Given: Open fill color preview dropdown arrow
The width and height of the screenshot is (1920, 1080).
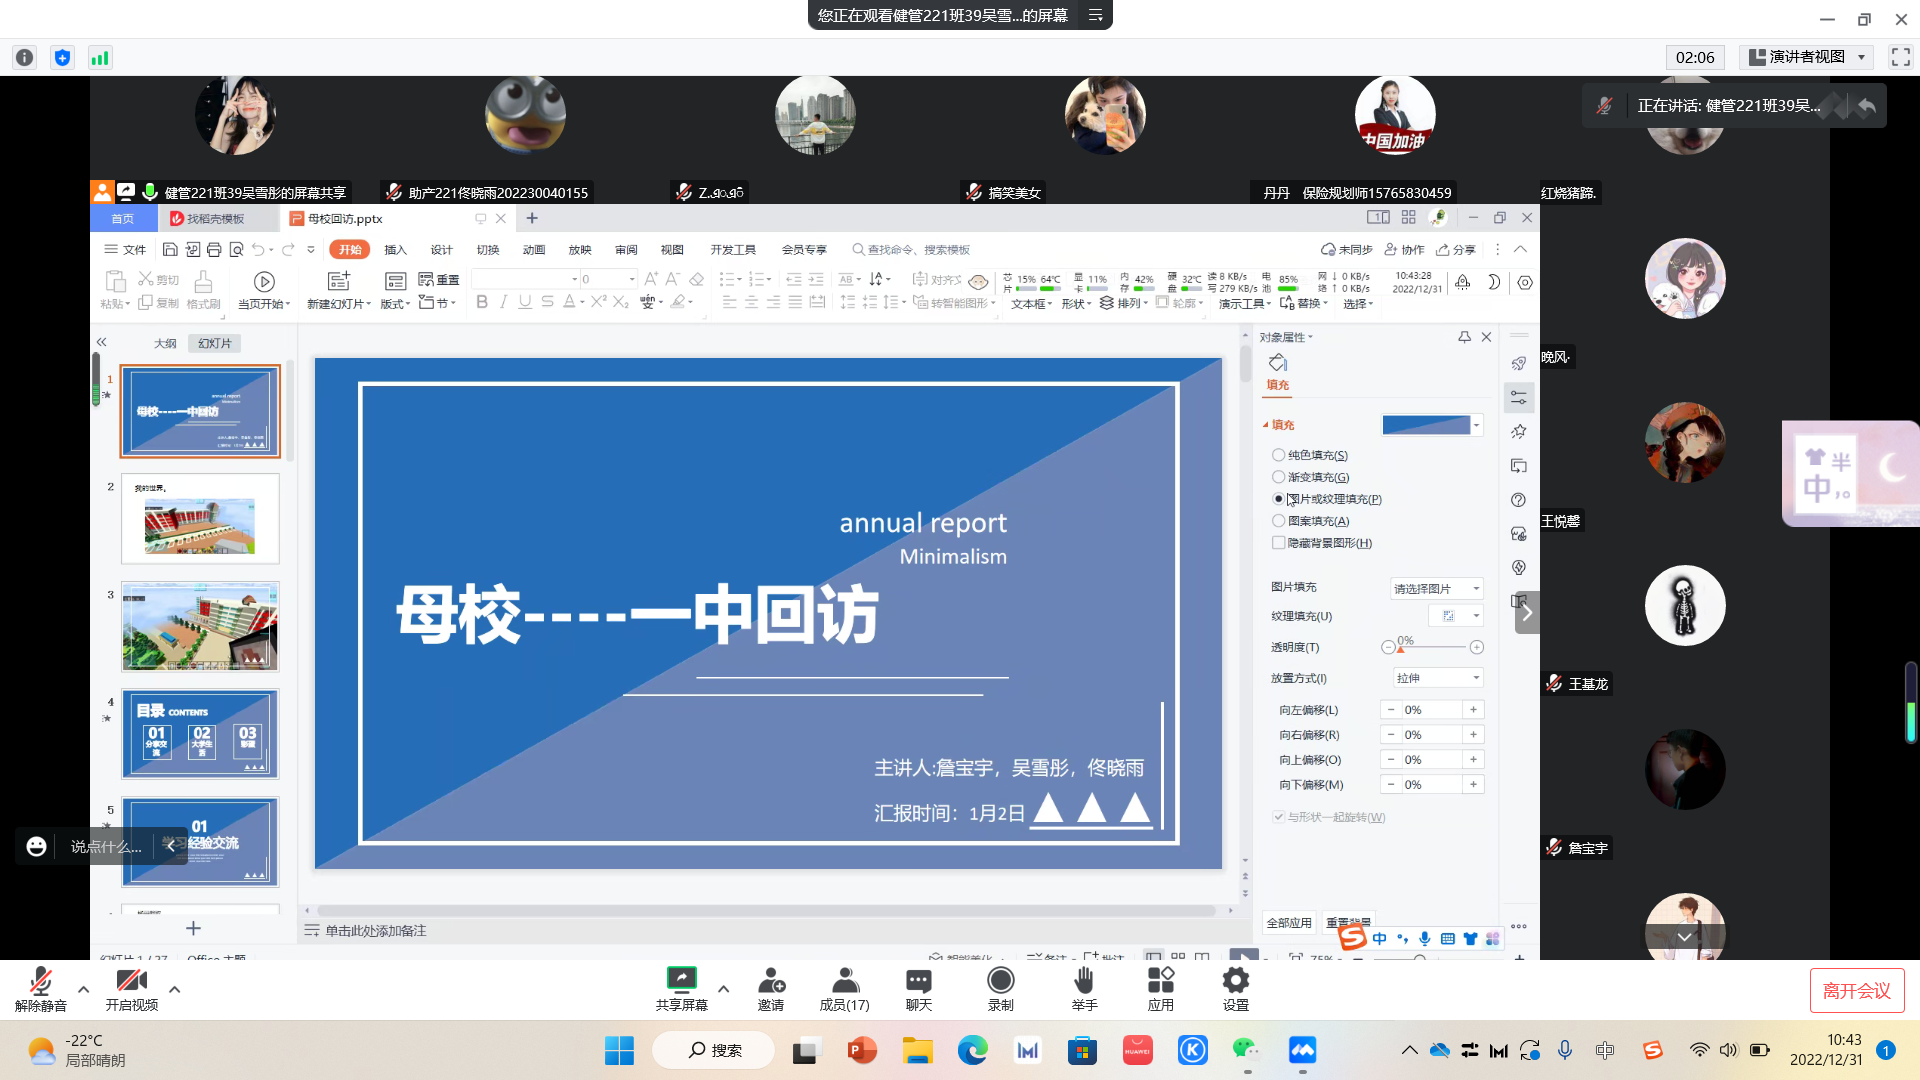Looking at the screenshot, I should (x=1477, y=425).
